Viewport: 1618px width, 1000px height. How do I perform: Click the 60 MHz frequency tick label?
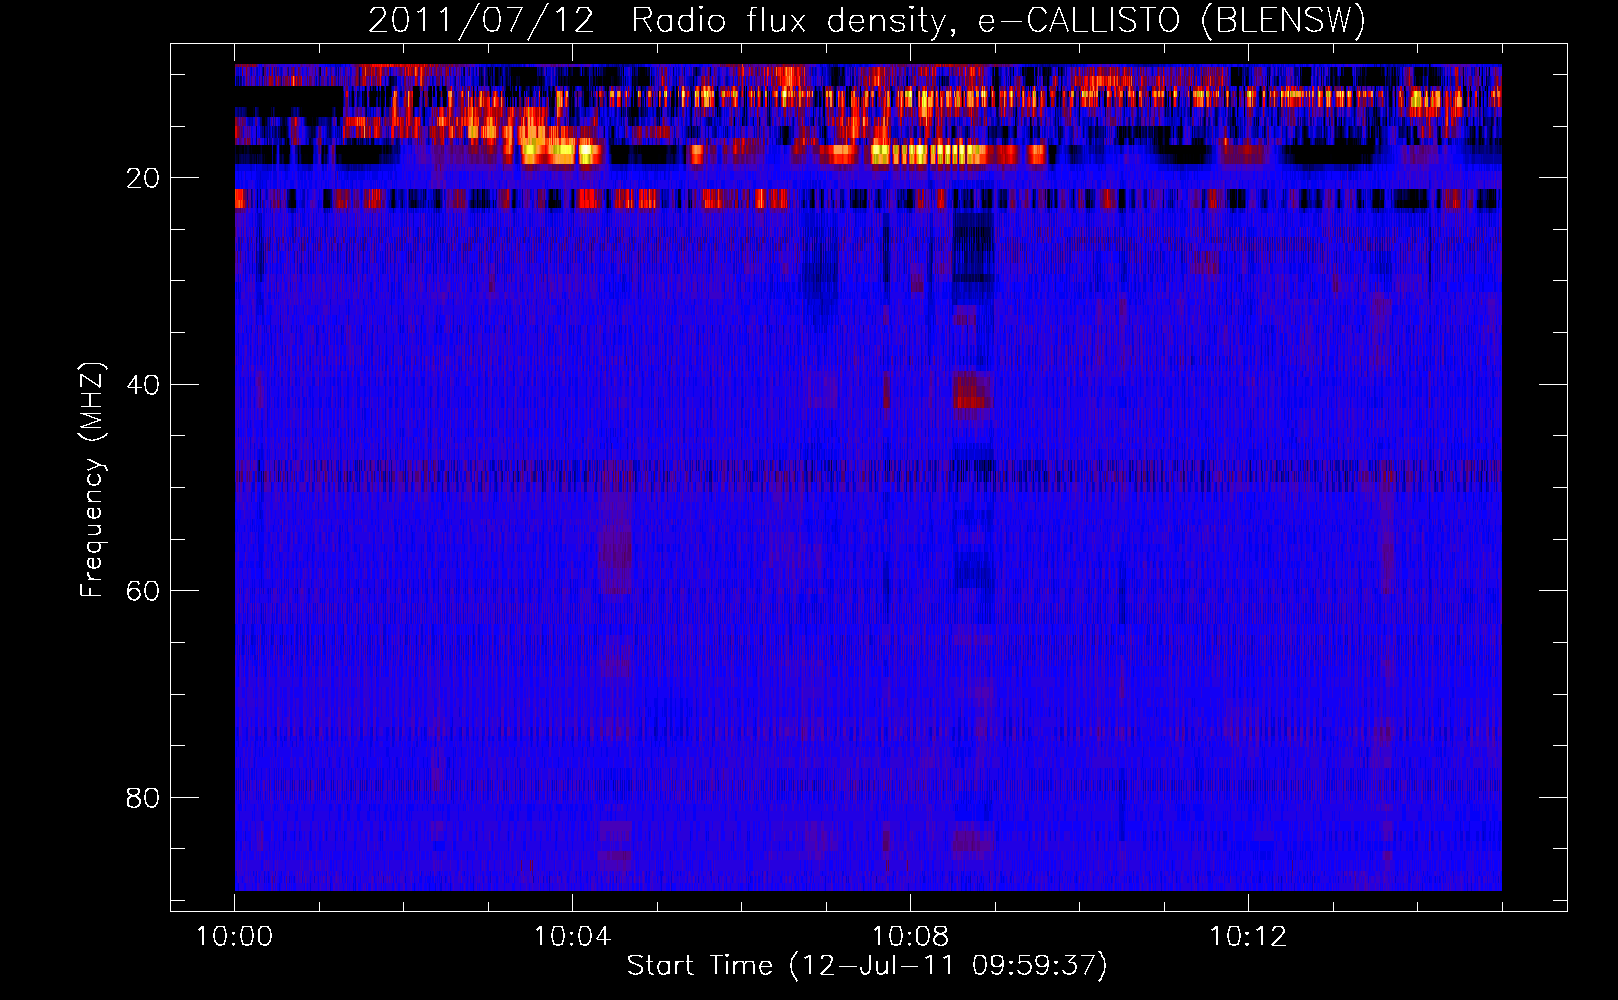coord(144,591)
